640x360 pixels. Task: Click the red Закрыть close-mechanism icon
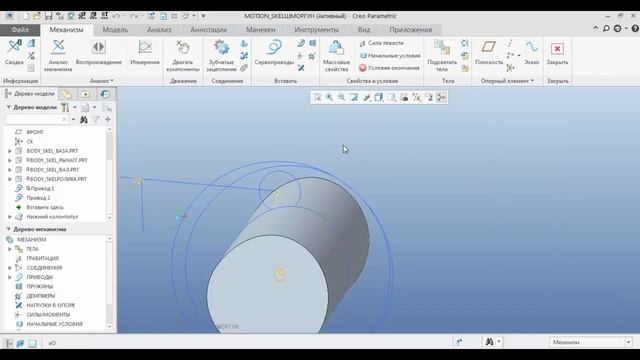557,49
